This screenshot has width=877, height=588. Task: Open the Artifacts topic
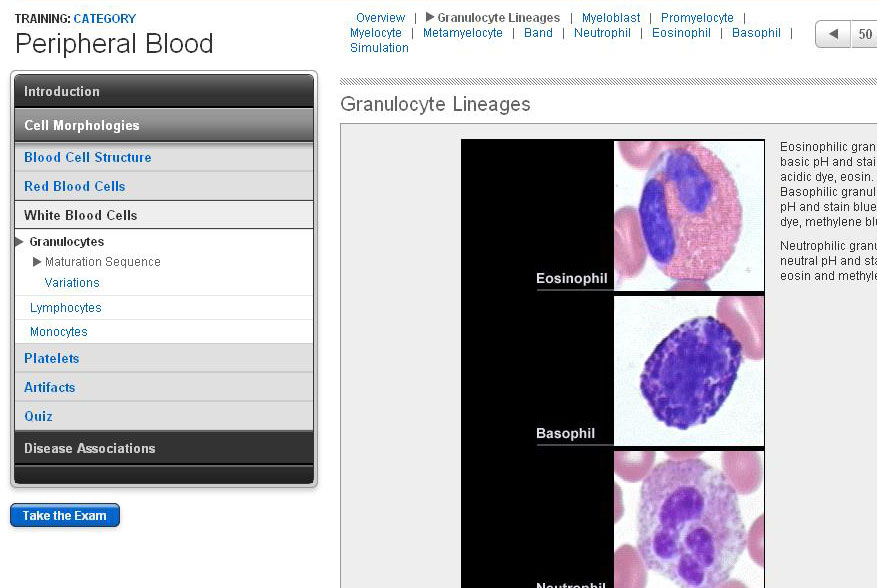click(50, 387)
